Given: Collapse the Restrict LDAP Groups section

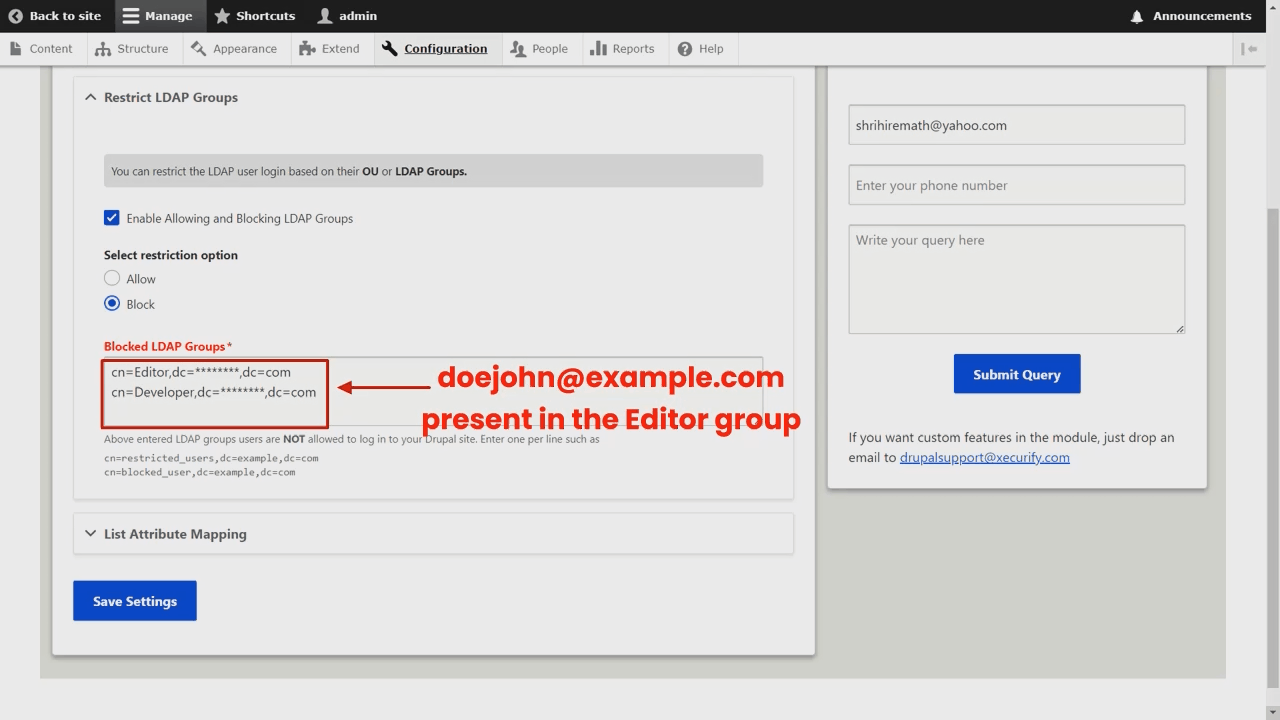Looking at the screenshot, I should pyautogui.click(x=90, y=97).
